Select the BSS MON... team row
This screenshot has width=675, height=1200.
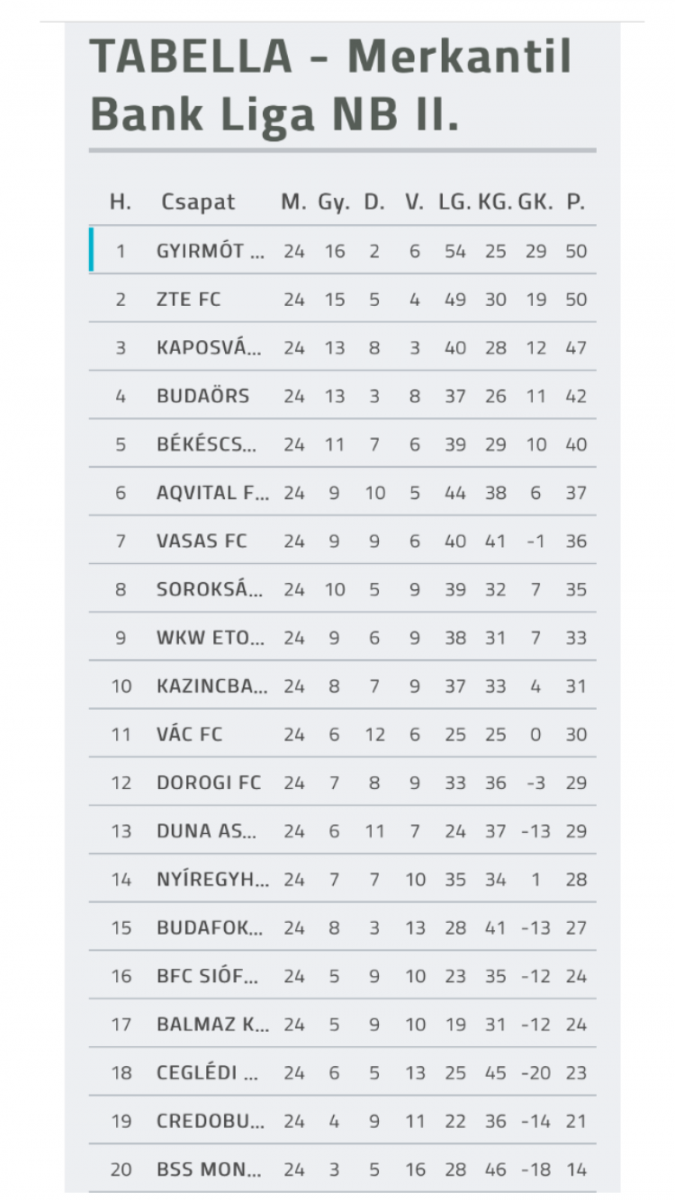click(210, 1169)
